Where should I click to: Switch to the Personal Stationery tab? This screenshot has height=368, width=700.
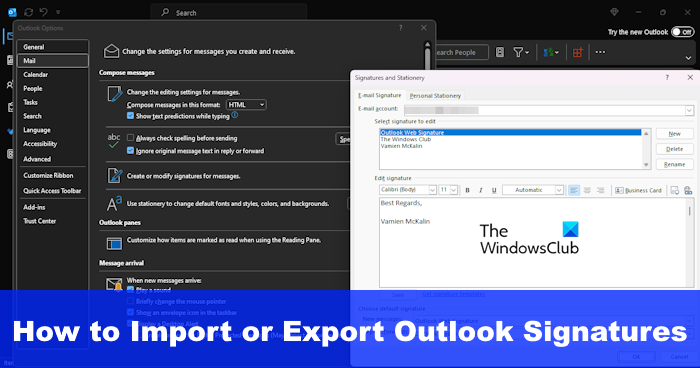[x=435, y=96]
